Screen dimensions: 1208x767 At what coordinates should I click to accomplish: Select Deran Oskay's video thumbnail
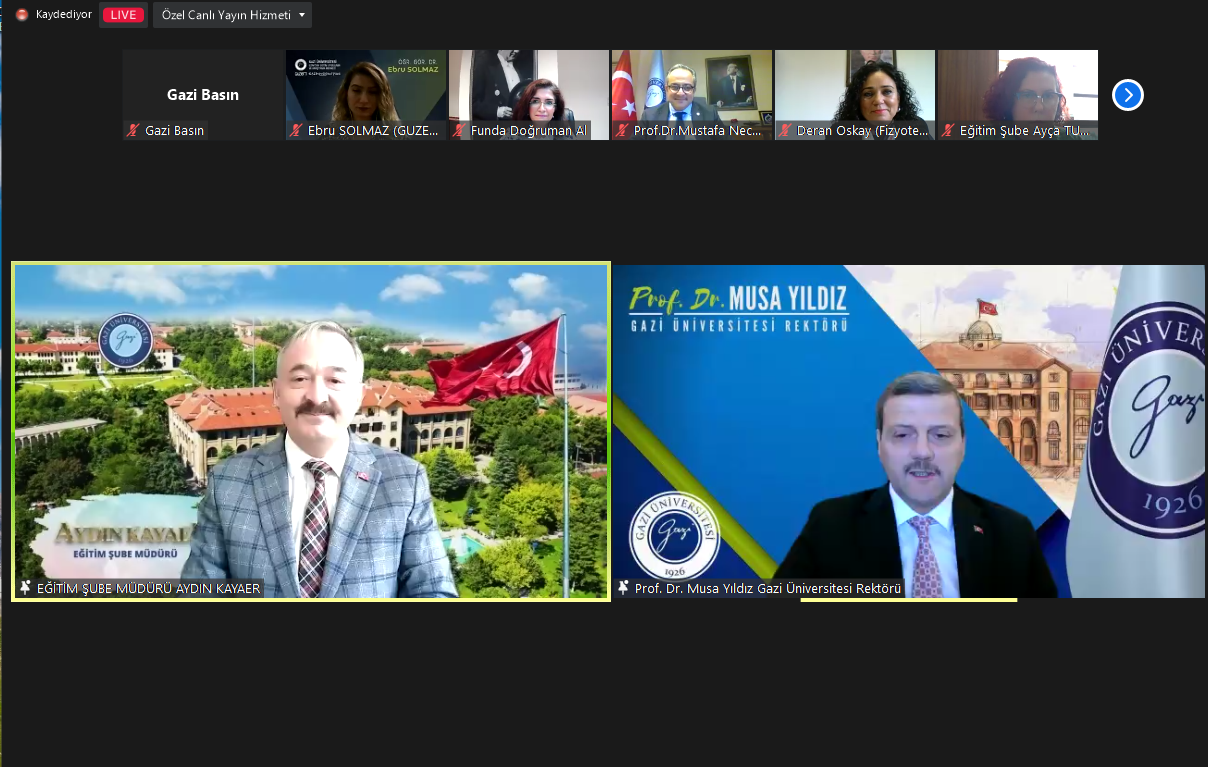point(855,95)
